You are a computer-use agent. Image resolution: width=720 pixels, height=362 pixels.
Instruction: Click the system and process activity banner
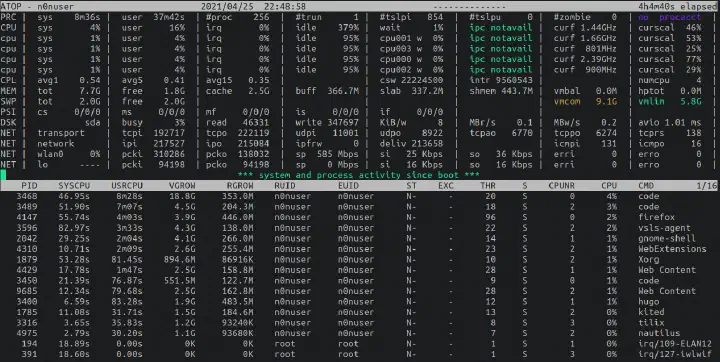(x=359, y=175)
